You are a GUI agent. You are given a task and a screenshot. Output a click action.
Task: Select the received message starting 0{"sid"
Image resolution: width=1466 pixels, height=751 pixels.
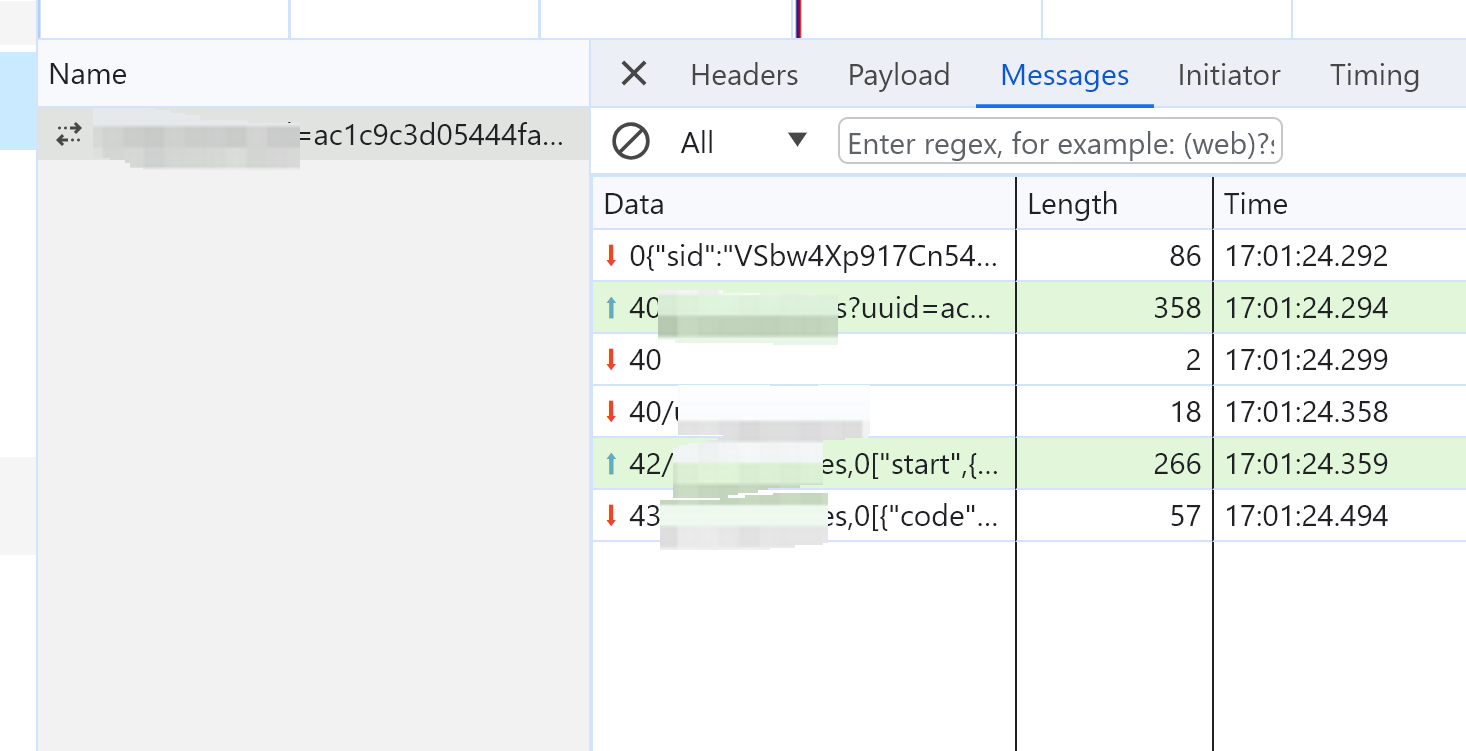pyautogui.click(x=1029, y=256)
